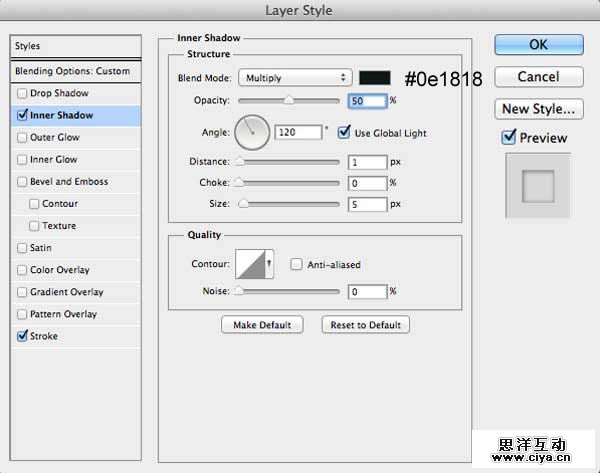The height and width of the screenshot is (473, 600).
Task: Select Outer Glow in styles list
Action: pos(55,138)
